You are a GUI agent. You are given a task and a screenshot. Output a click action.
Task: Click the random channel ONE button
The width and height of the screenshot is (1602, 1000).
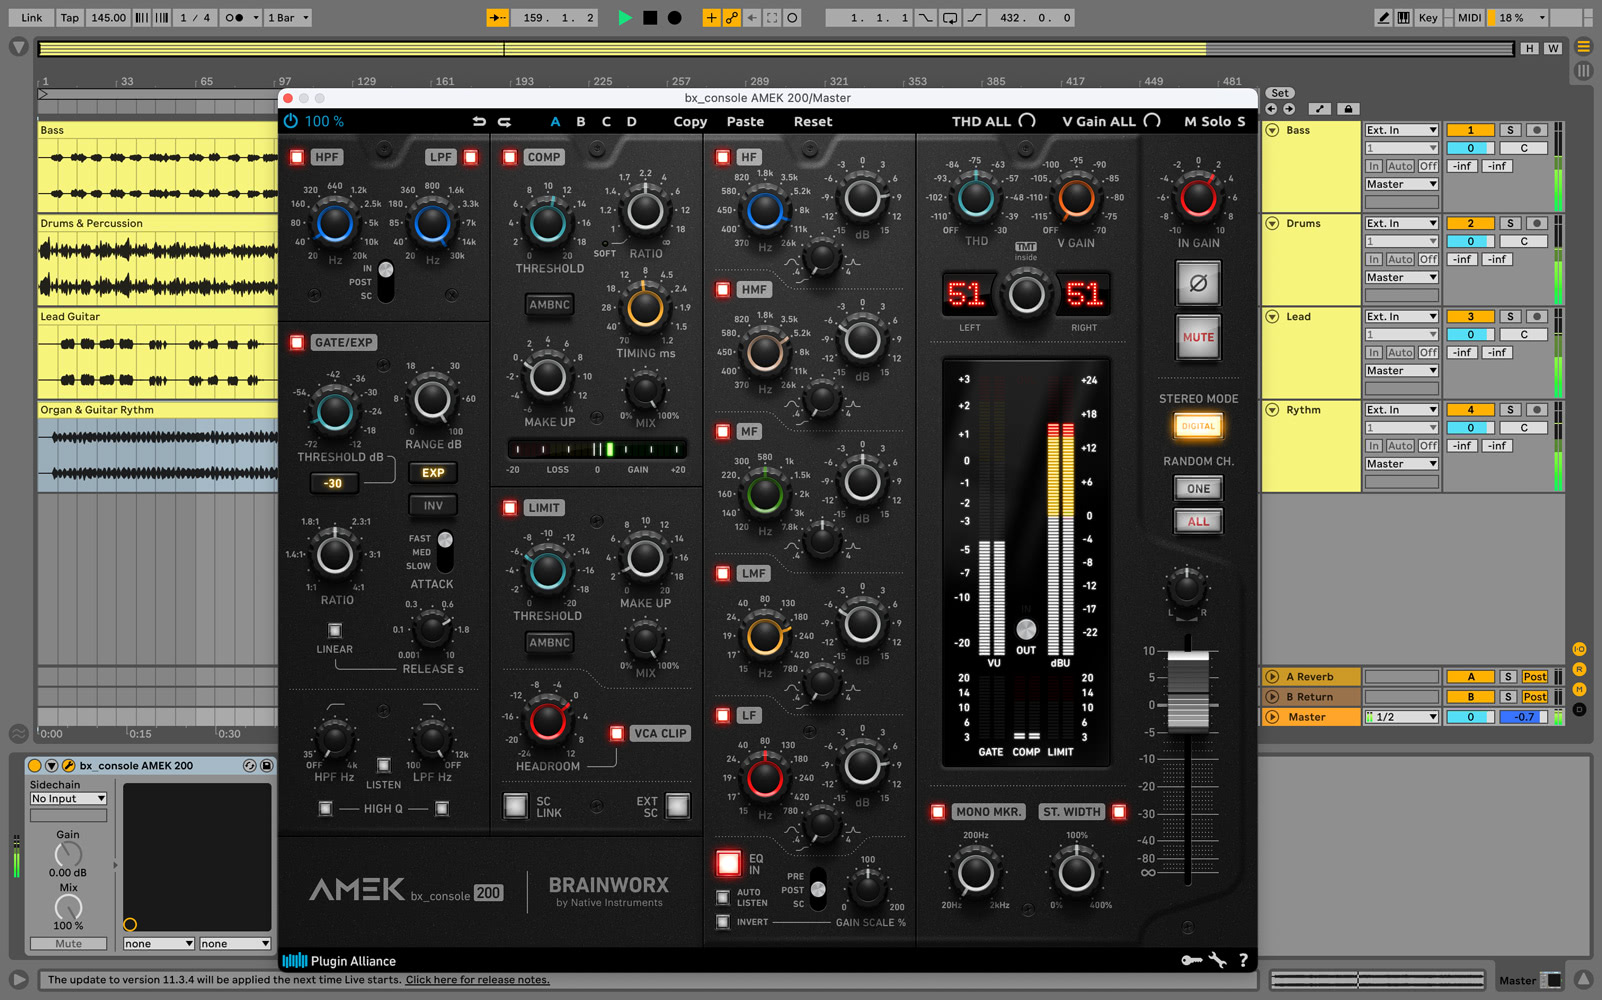coord(1198,489)
